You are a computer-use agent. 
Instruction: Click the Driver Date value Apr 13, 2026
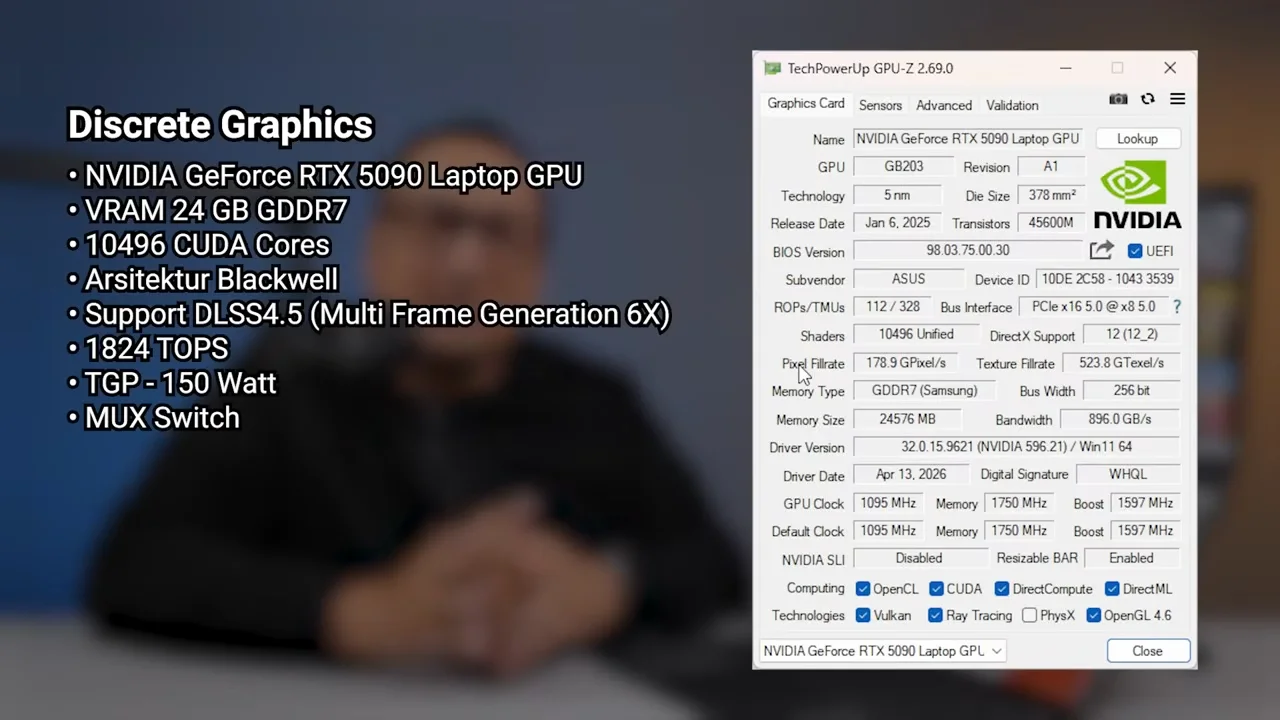tap(911, 475)
